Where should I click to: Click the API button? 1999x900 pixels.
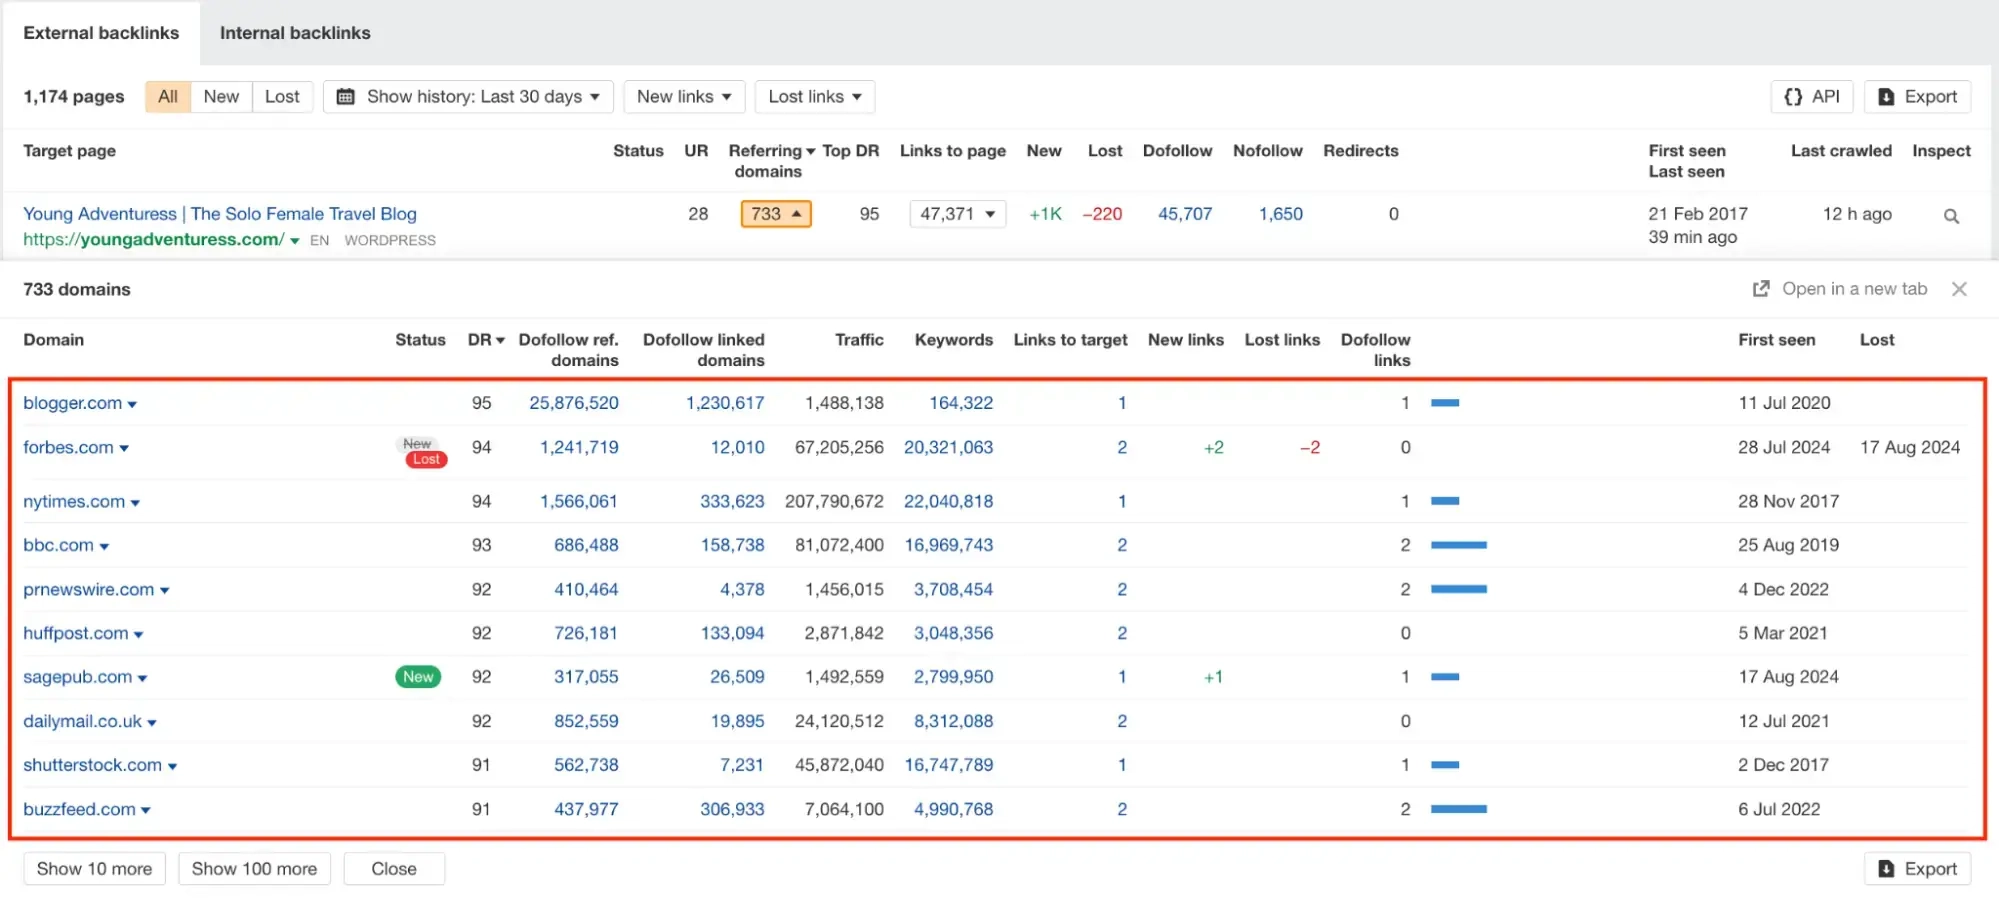(1811, 97)
